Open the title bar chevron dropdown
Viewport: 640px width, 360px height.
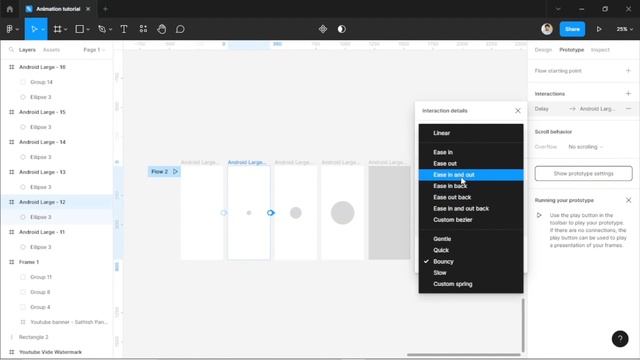point(558,9)
